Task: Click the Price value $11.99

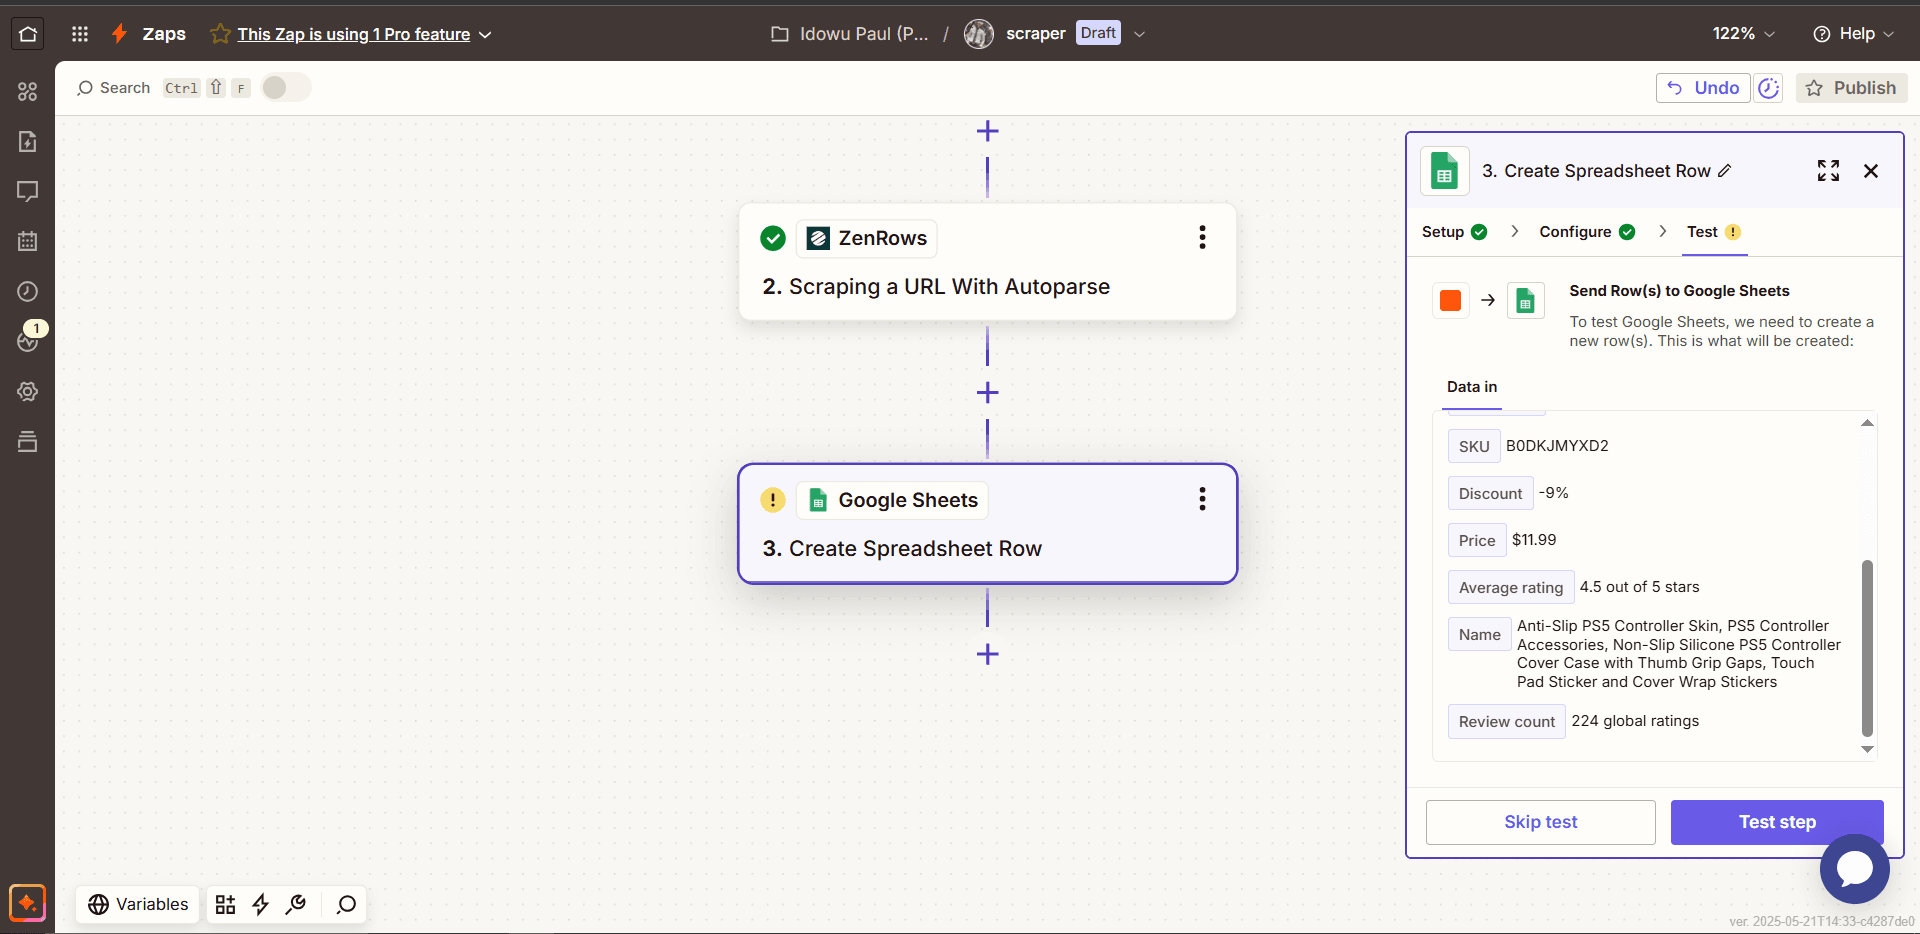Action: [1534, 540]
